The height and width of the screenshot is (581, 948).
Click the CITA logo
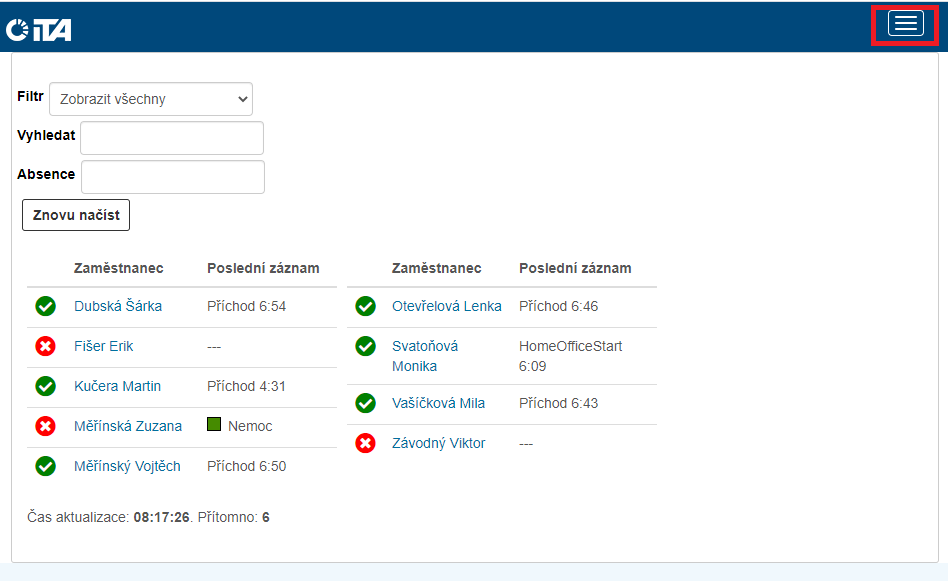(x=39, y=30)
